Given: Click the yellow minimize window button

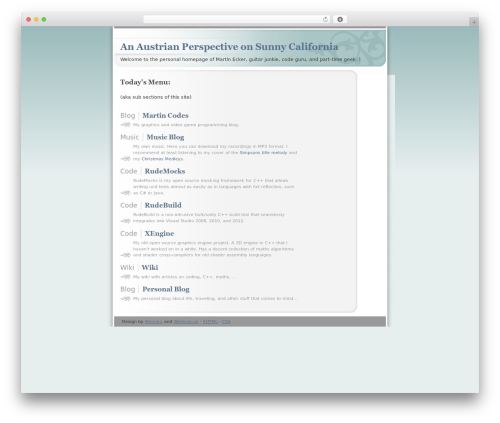Looking at the screenshot, I should 36,19.
